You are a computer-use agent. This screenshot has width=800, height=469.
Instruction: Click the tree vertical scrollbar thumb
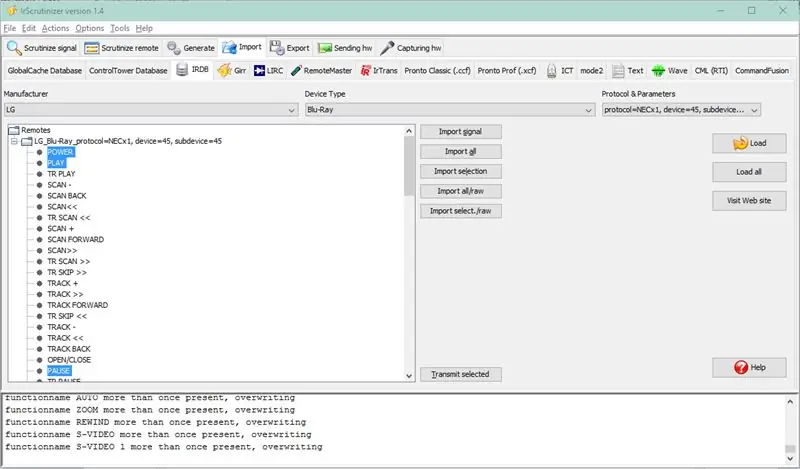tap(409, 166)
